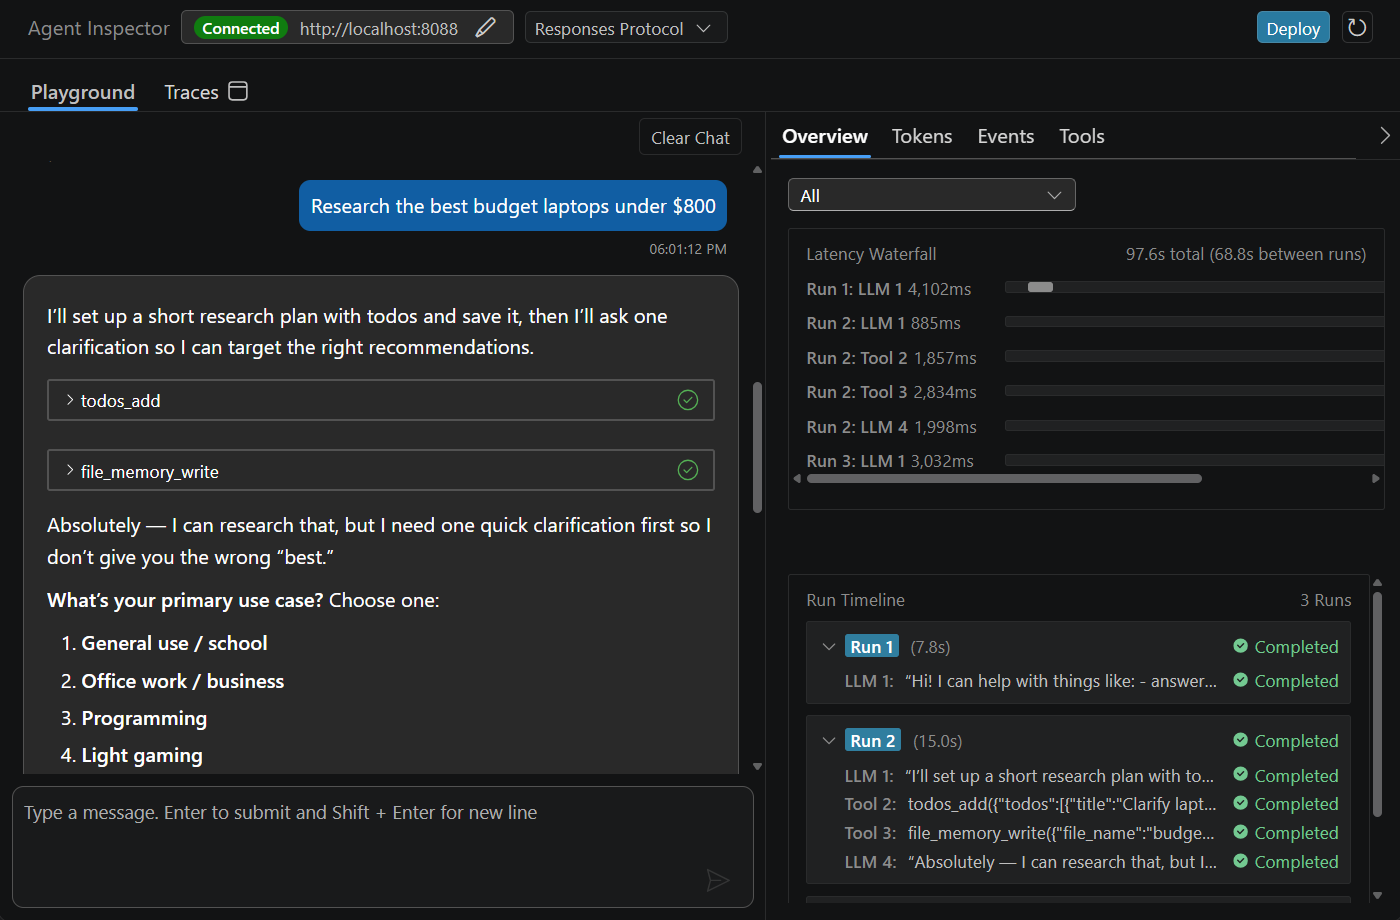Click the right chevron past the Tools tab
Viewport: 1400px width, 920px height.
(x=1385, y=135)
